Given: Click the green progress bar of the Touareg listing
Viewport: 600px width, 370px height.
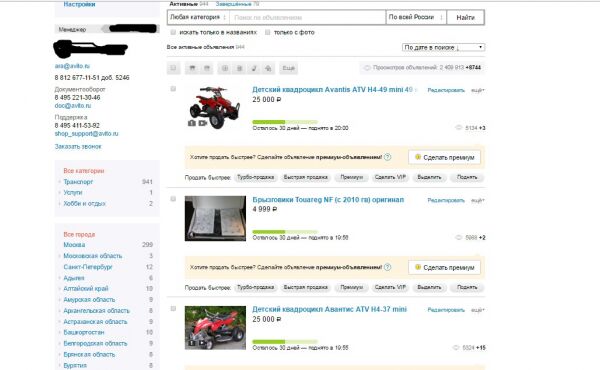Looking at the screenshot, I should click(x=285, y=232).
